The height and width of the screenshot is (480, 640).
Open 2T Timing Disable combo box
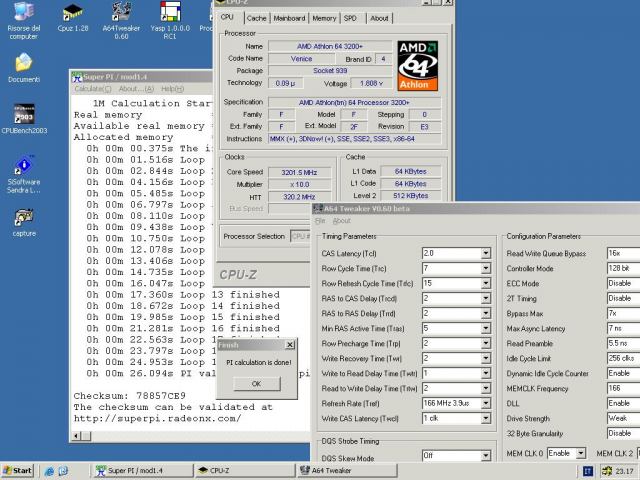pyautogui.click(x=623, y=298)
